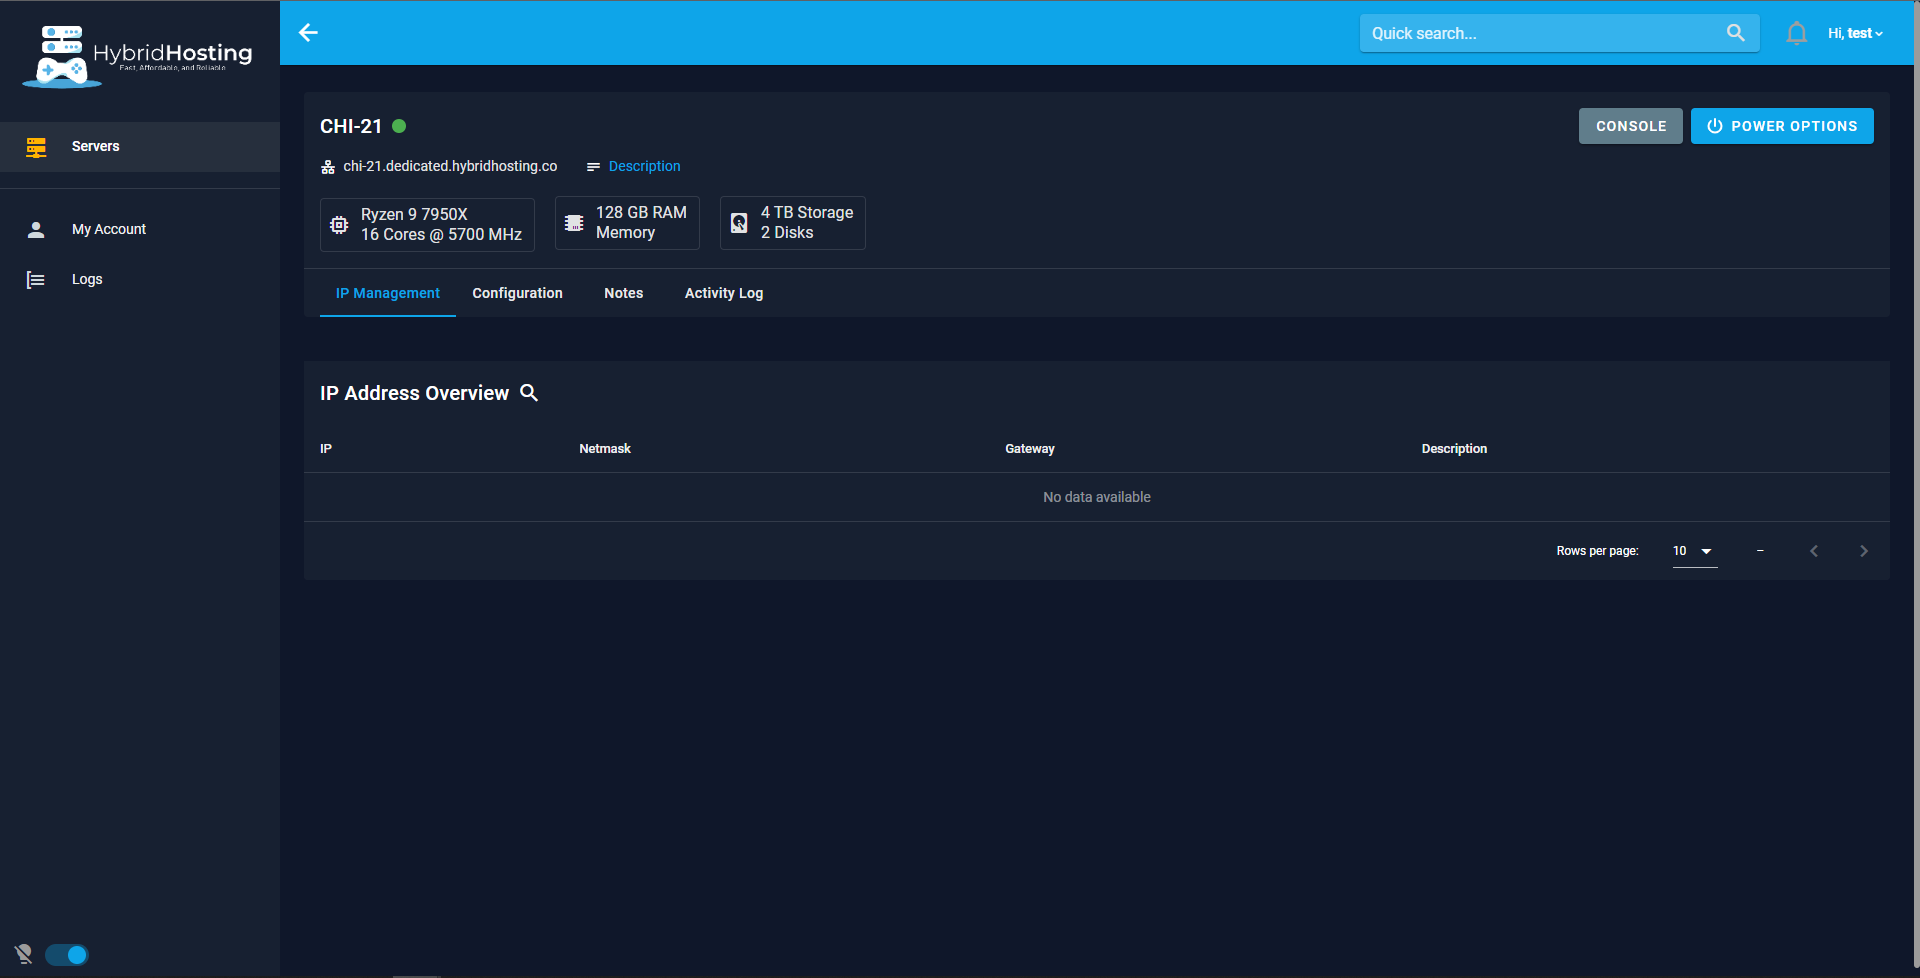
Task: Click the green server status dot
Action: [x=399, y=126]
